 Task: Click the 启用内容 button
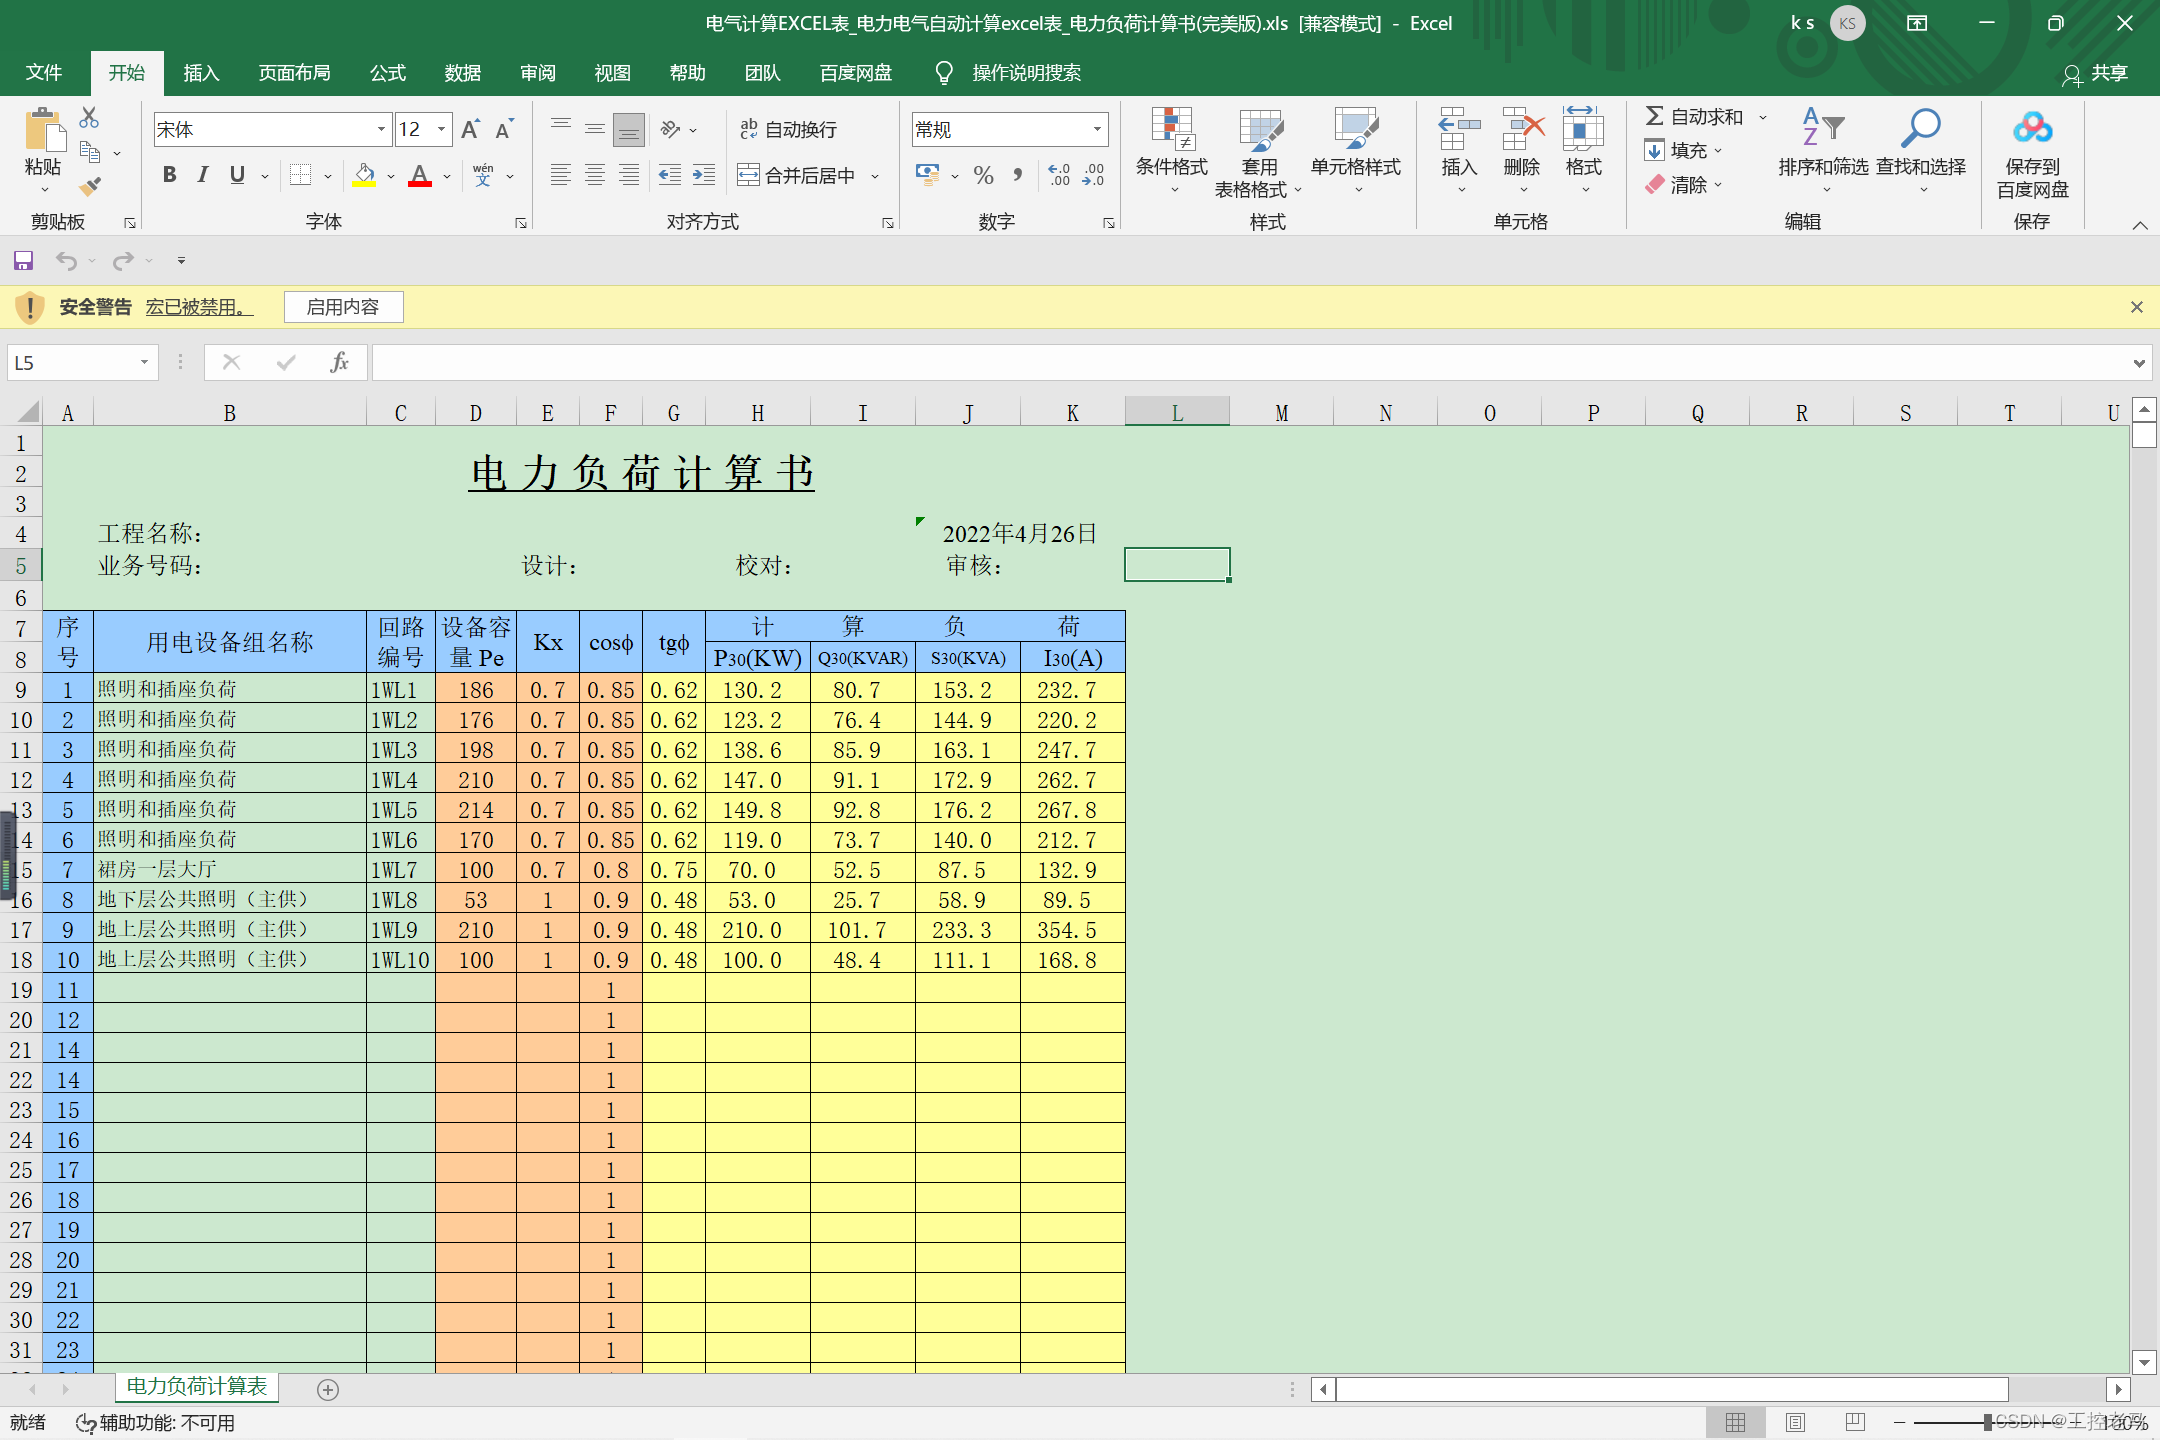343,307
